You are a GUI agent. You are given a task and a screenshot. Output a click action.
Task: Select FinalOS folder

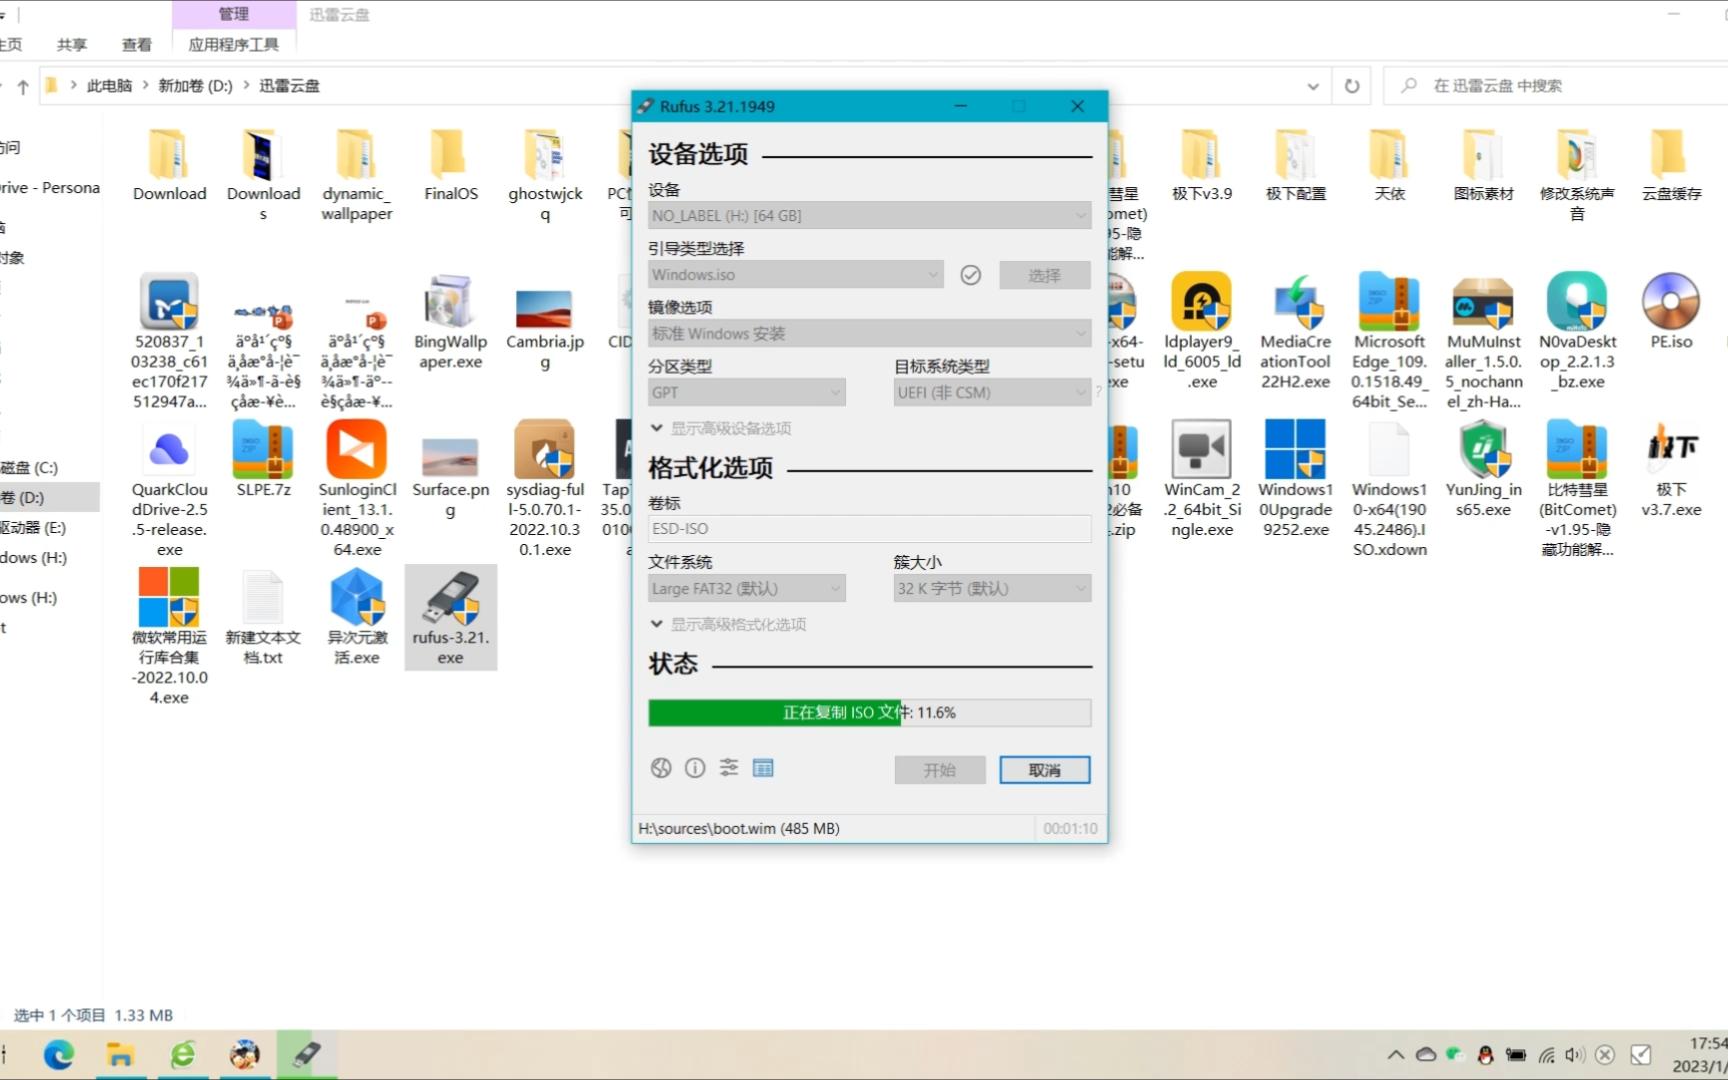point(450,165)
